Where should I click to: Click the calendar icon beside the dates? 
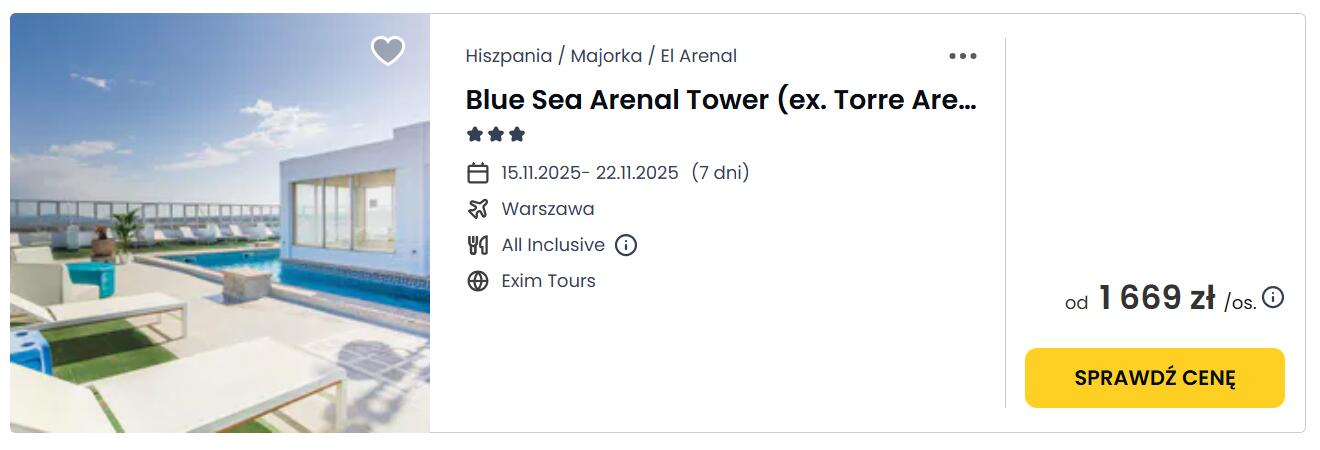click(478, 173)
